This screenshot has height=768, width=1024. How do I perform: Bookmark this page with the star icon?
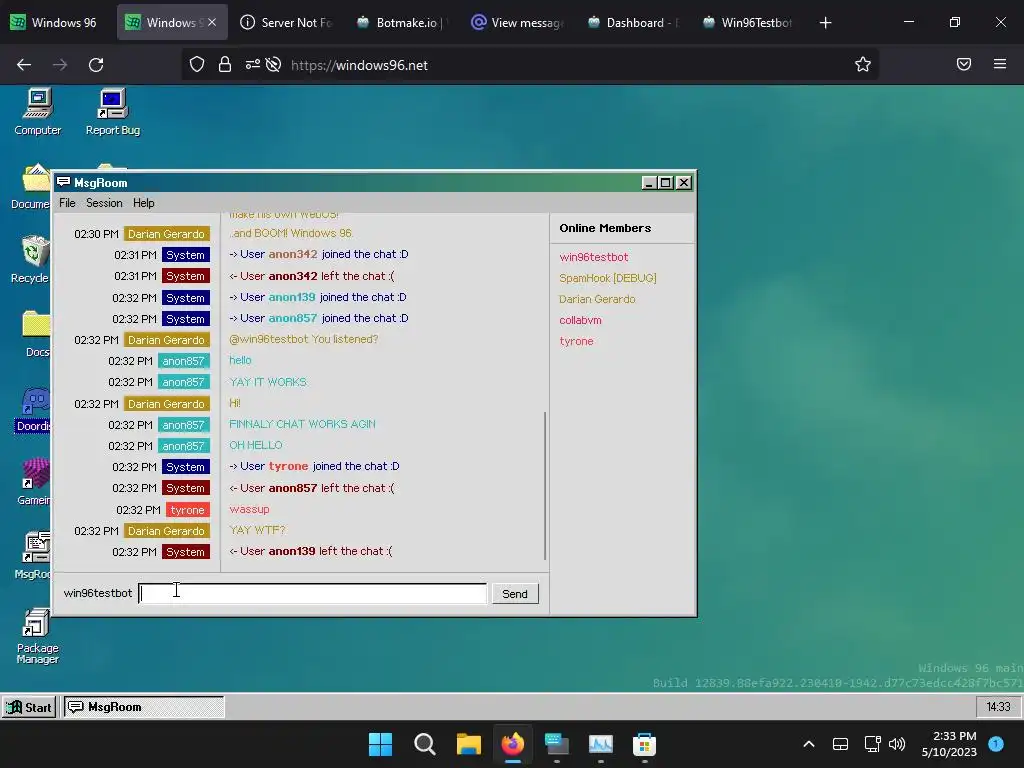(x=863, y=65)
